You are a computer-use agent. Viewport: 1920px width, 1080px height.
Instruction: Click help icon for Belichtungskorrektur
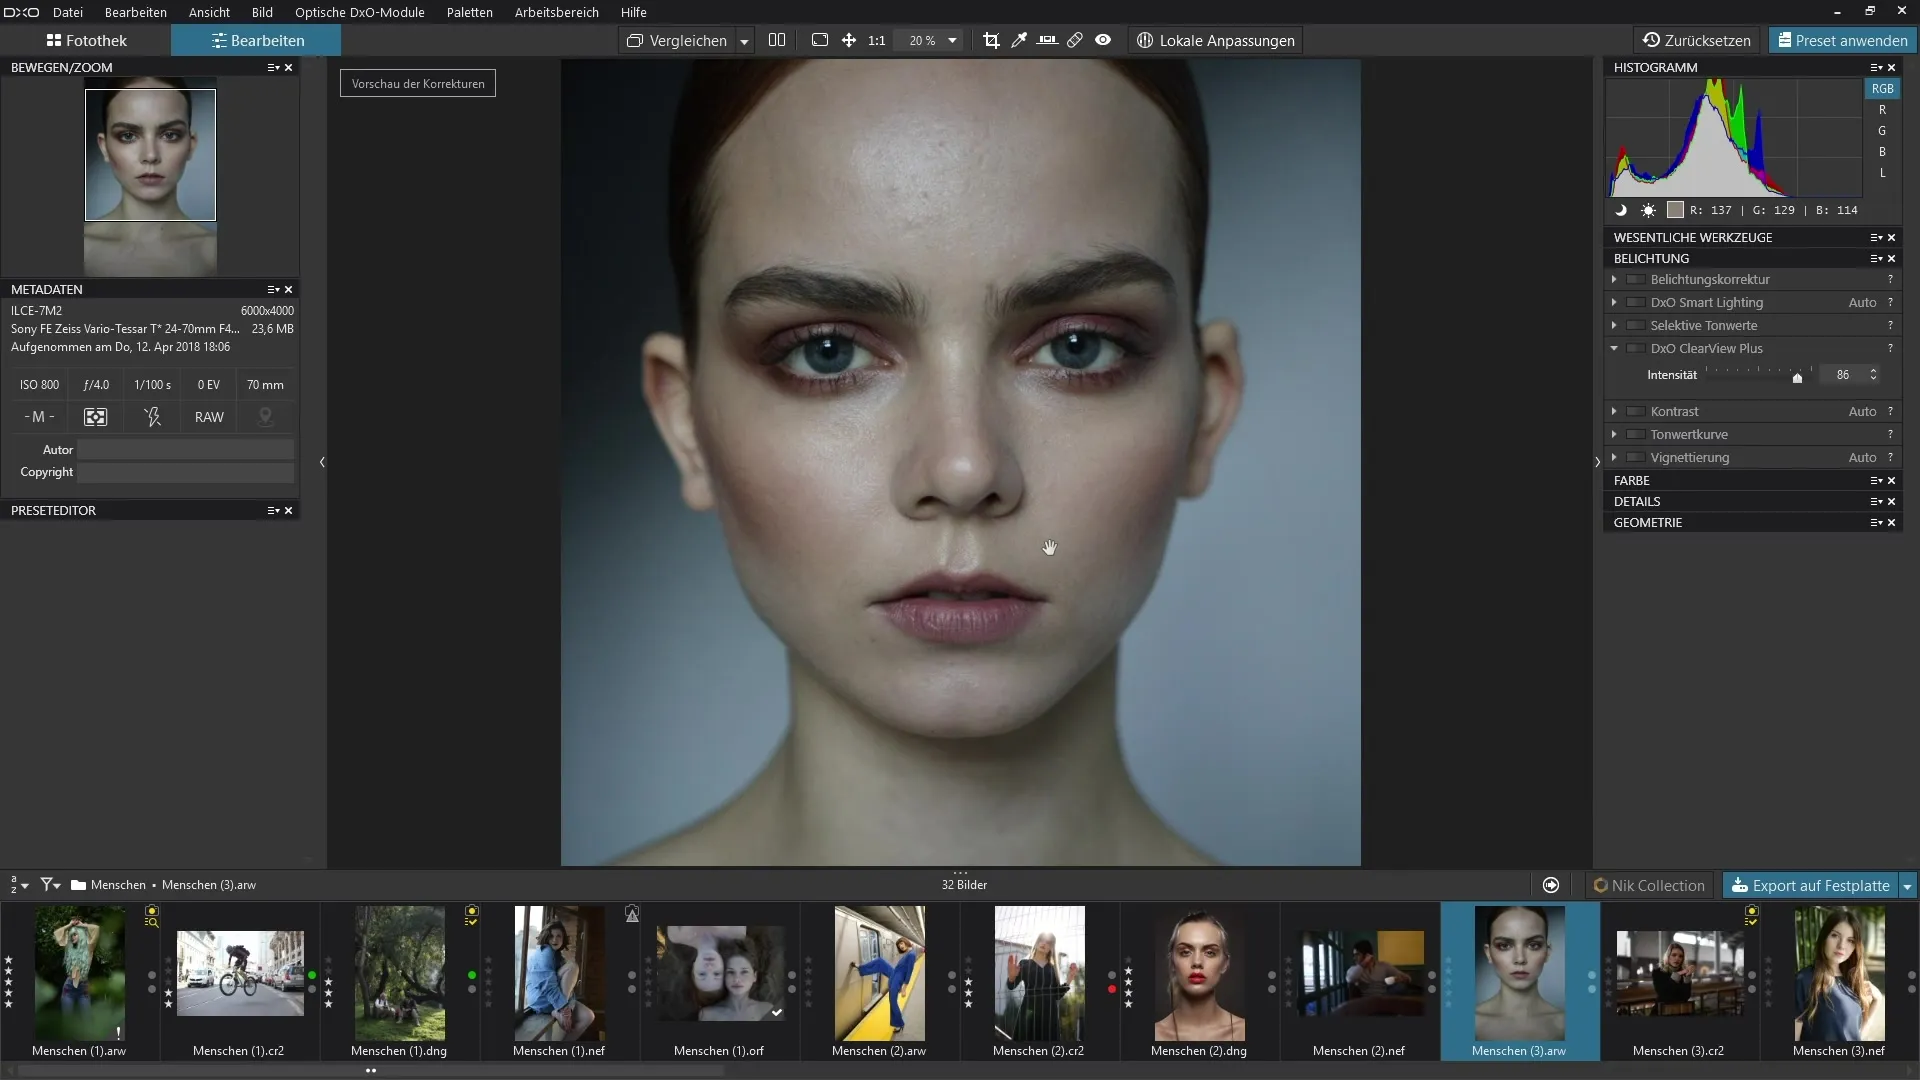tap(1890, 279)
